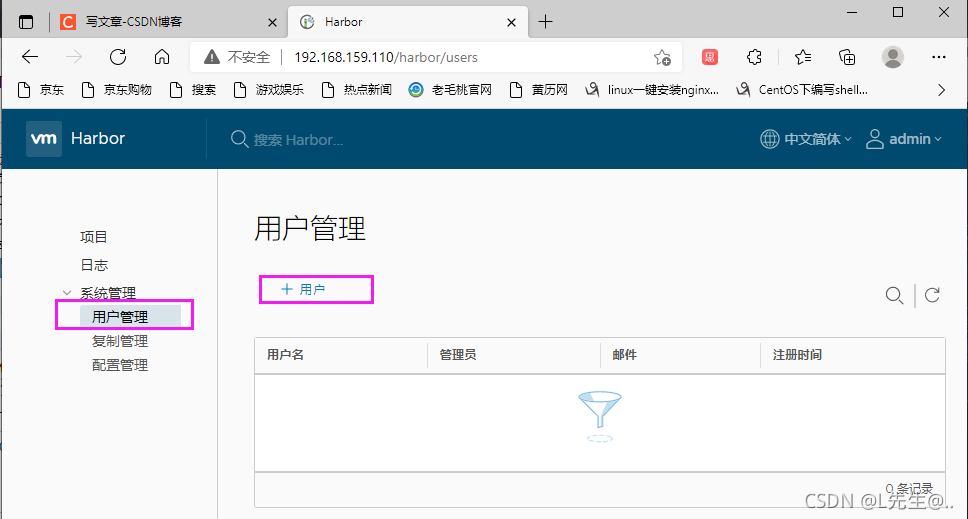Open 项目 in the sidebar
Screen dimensions: 968x519
pos(94,237)
